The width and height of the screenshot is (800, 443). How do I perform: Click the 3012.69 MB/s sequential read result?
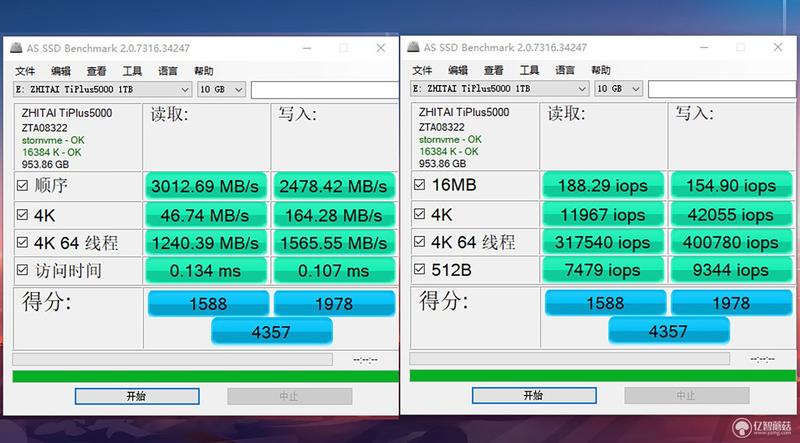(206, 186)
